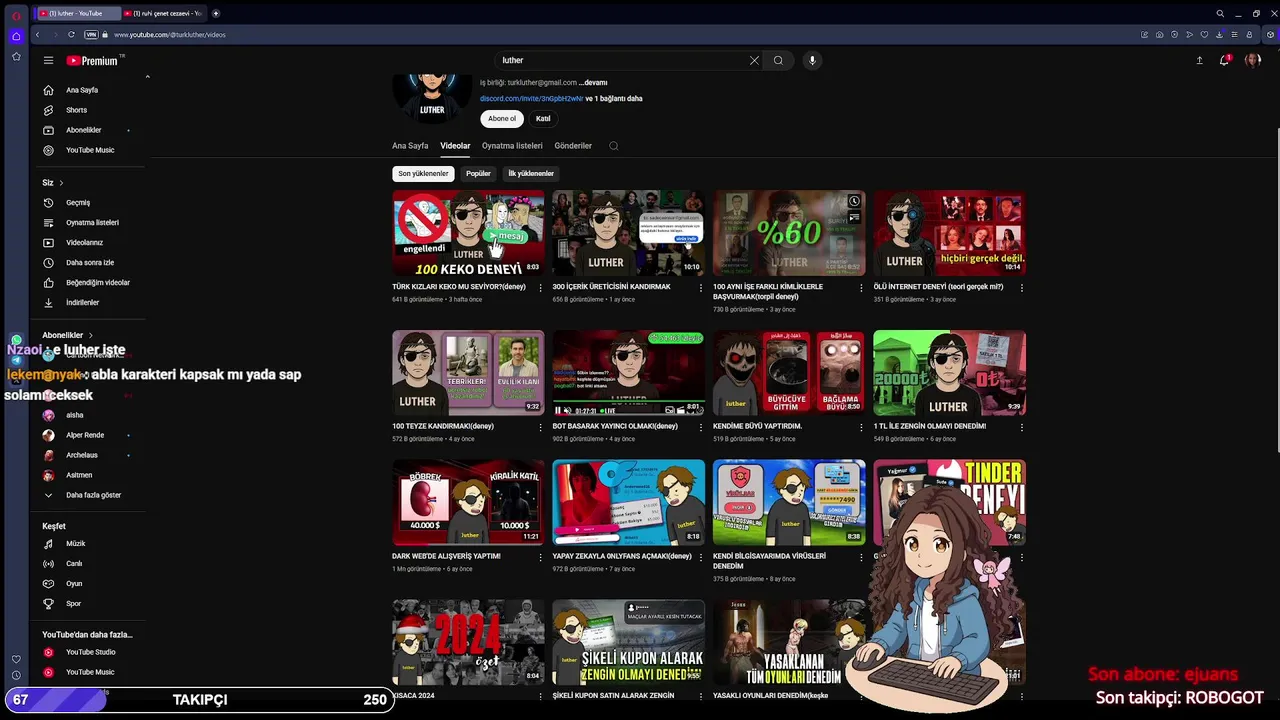Expand channel description with ...devamı

click(593, 83)
